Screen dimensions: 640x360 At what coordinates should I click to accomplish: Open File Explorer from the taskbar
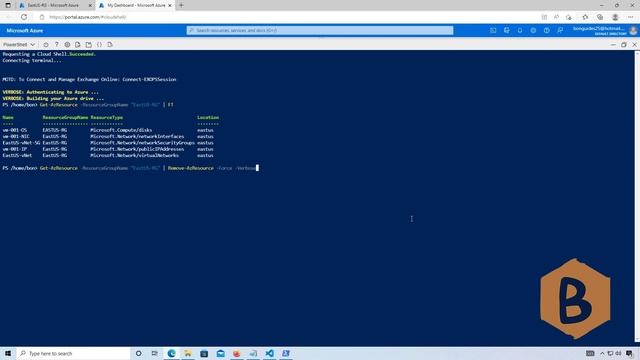[188, 353]
